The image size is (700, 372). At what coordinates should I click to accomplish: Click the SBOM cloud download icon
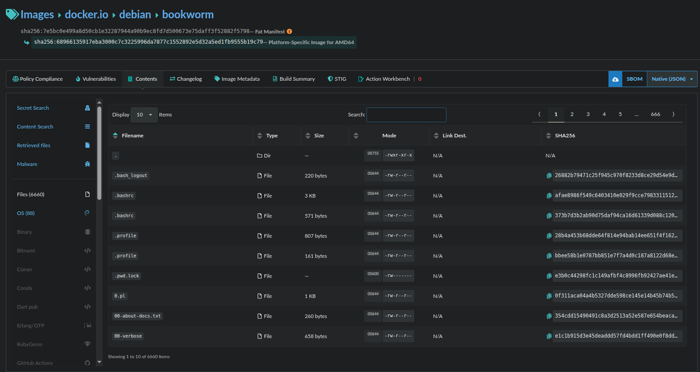tap(615, 79)
